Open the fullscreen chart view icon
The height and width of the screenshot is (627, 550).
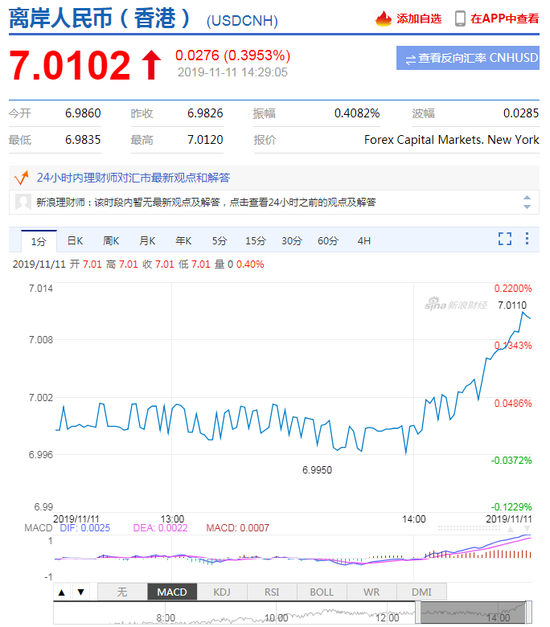tap(505, 239)
